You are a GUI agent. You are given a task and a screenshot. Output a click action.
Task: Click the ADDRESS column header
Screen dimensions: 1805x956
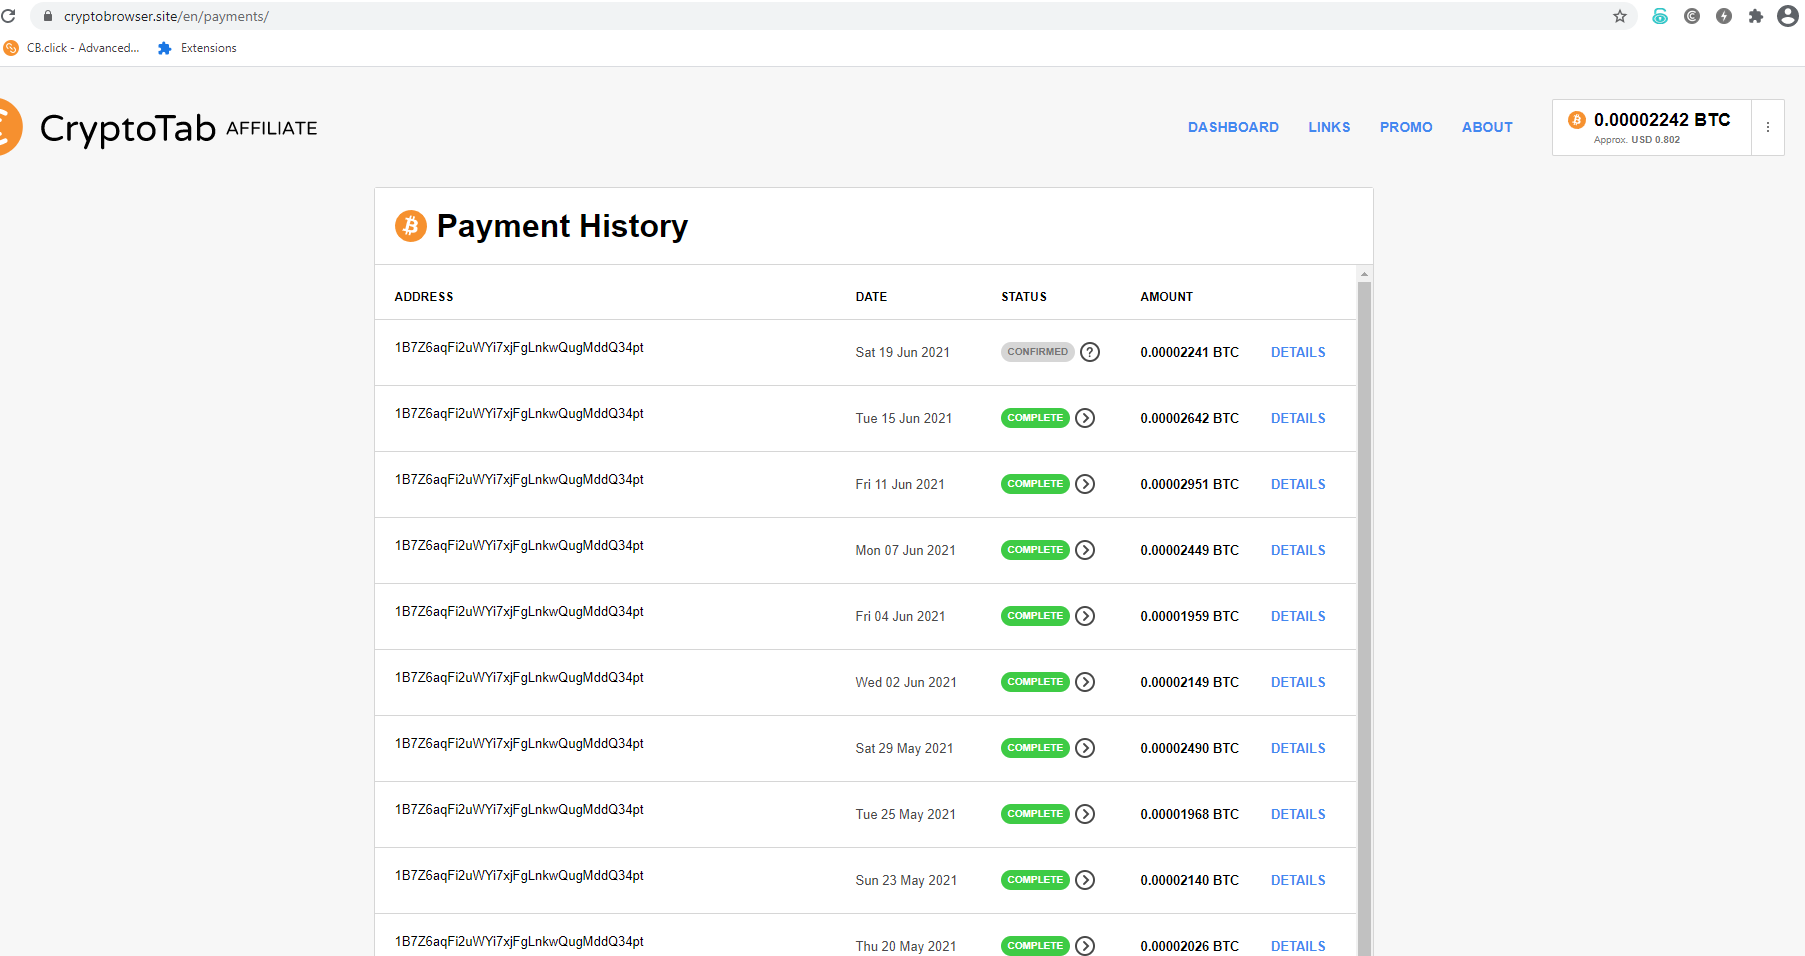[x=424, y=297]
